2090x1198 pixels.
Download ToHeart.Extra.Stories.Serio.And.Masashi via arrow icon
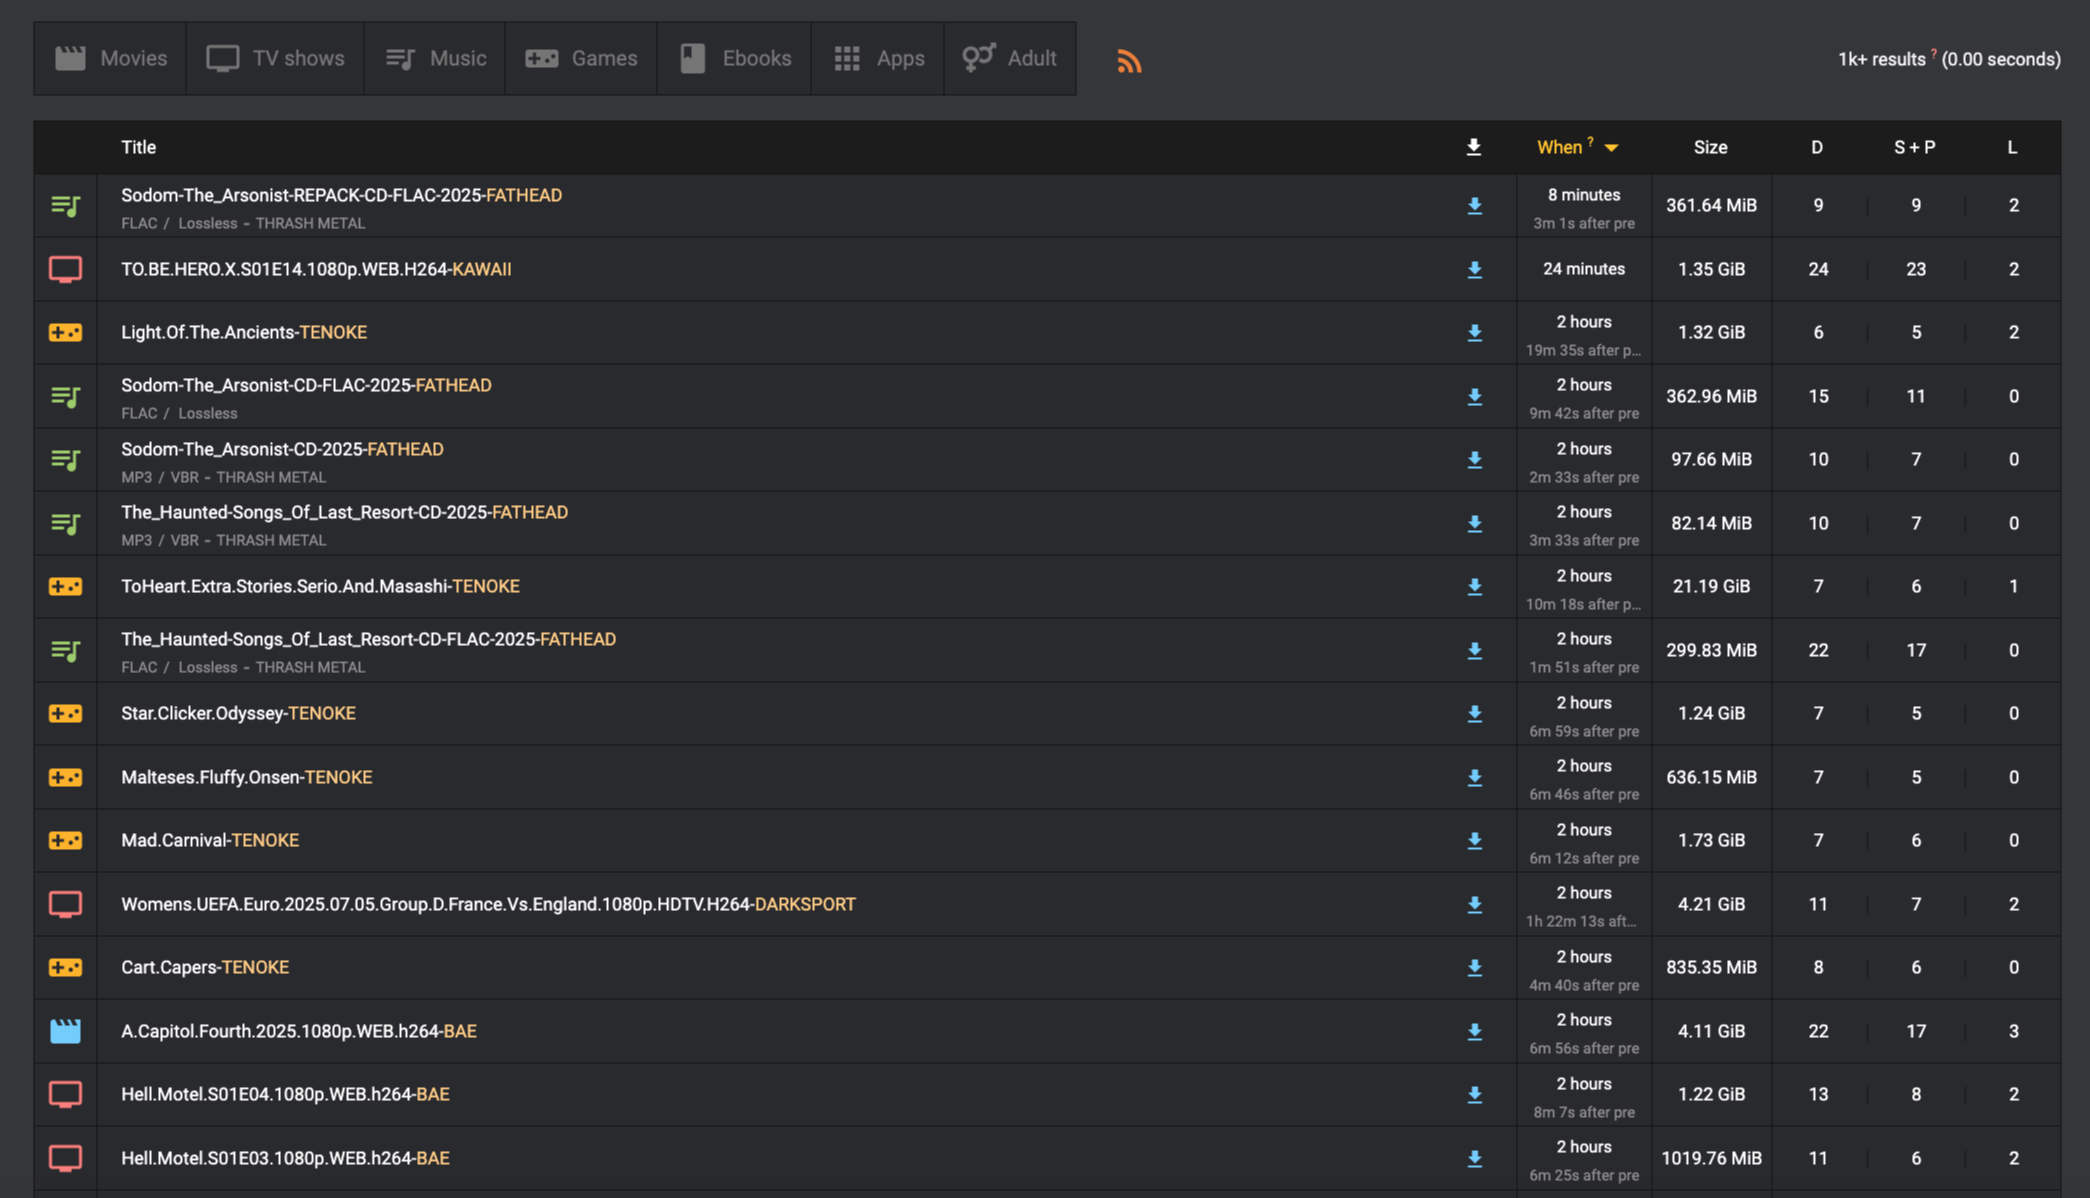pyautogui.click(x=1474, y=587)
